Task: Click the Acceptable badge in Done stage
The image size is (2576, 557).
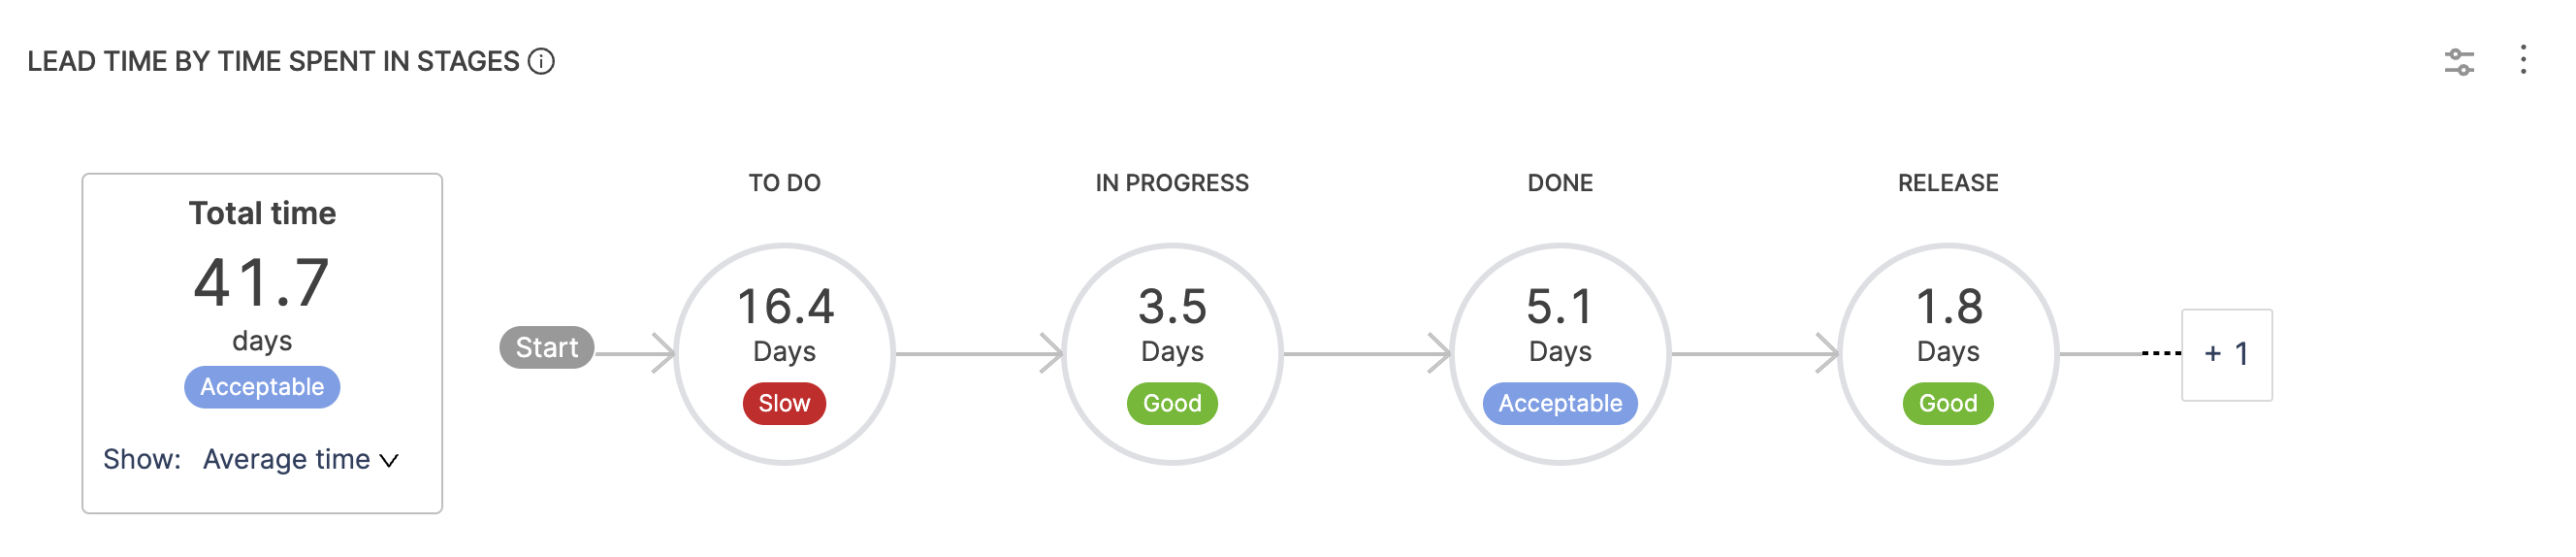Action: coord(1560,403)
